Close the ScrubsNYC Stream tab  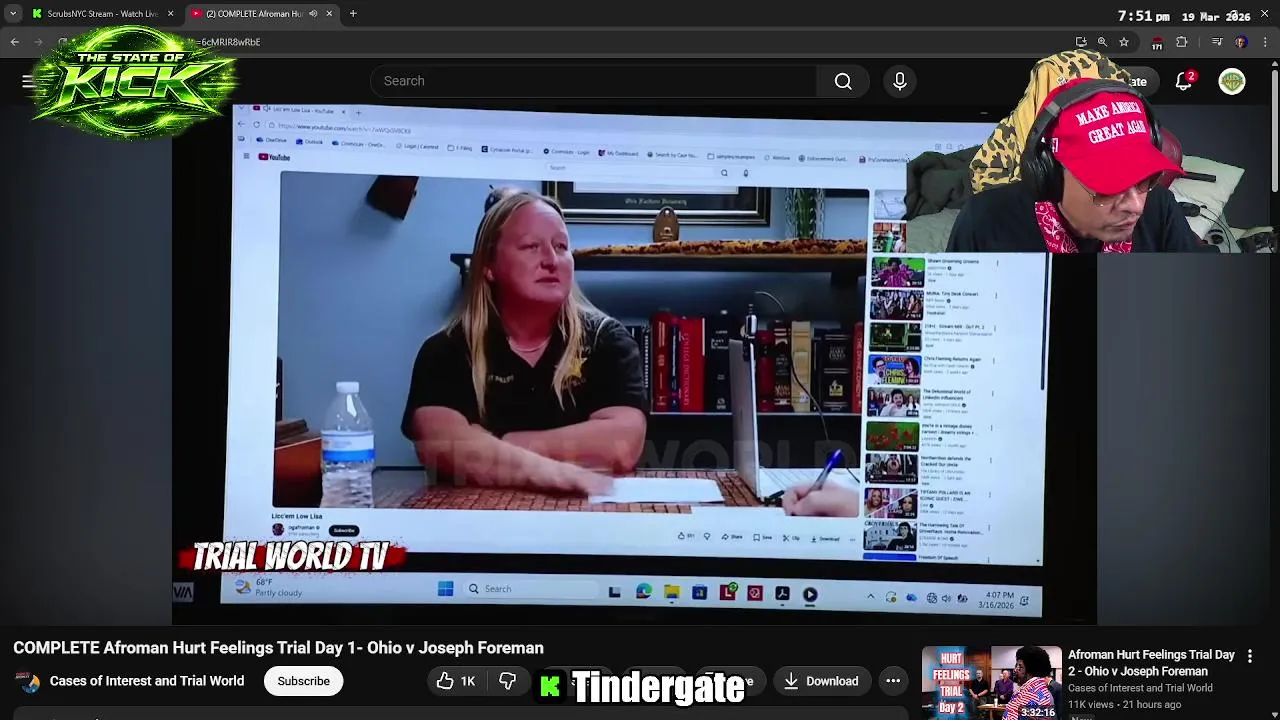(x=170, y=14)
